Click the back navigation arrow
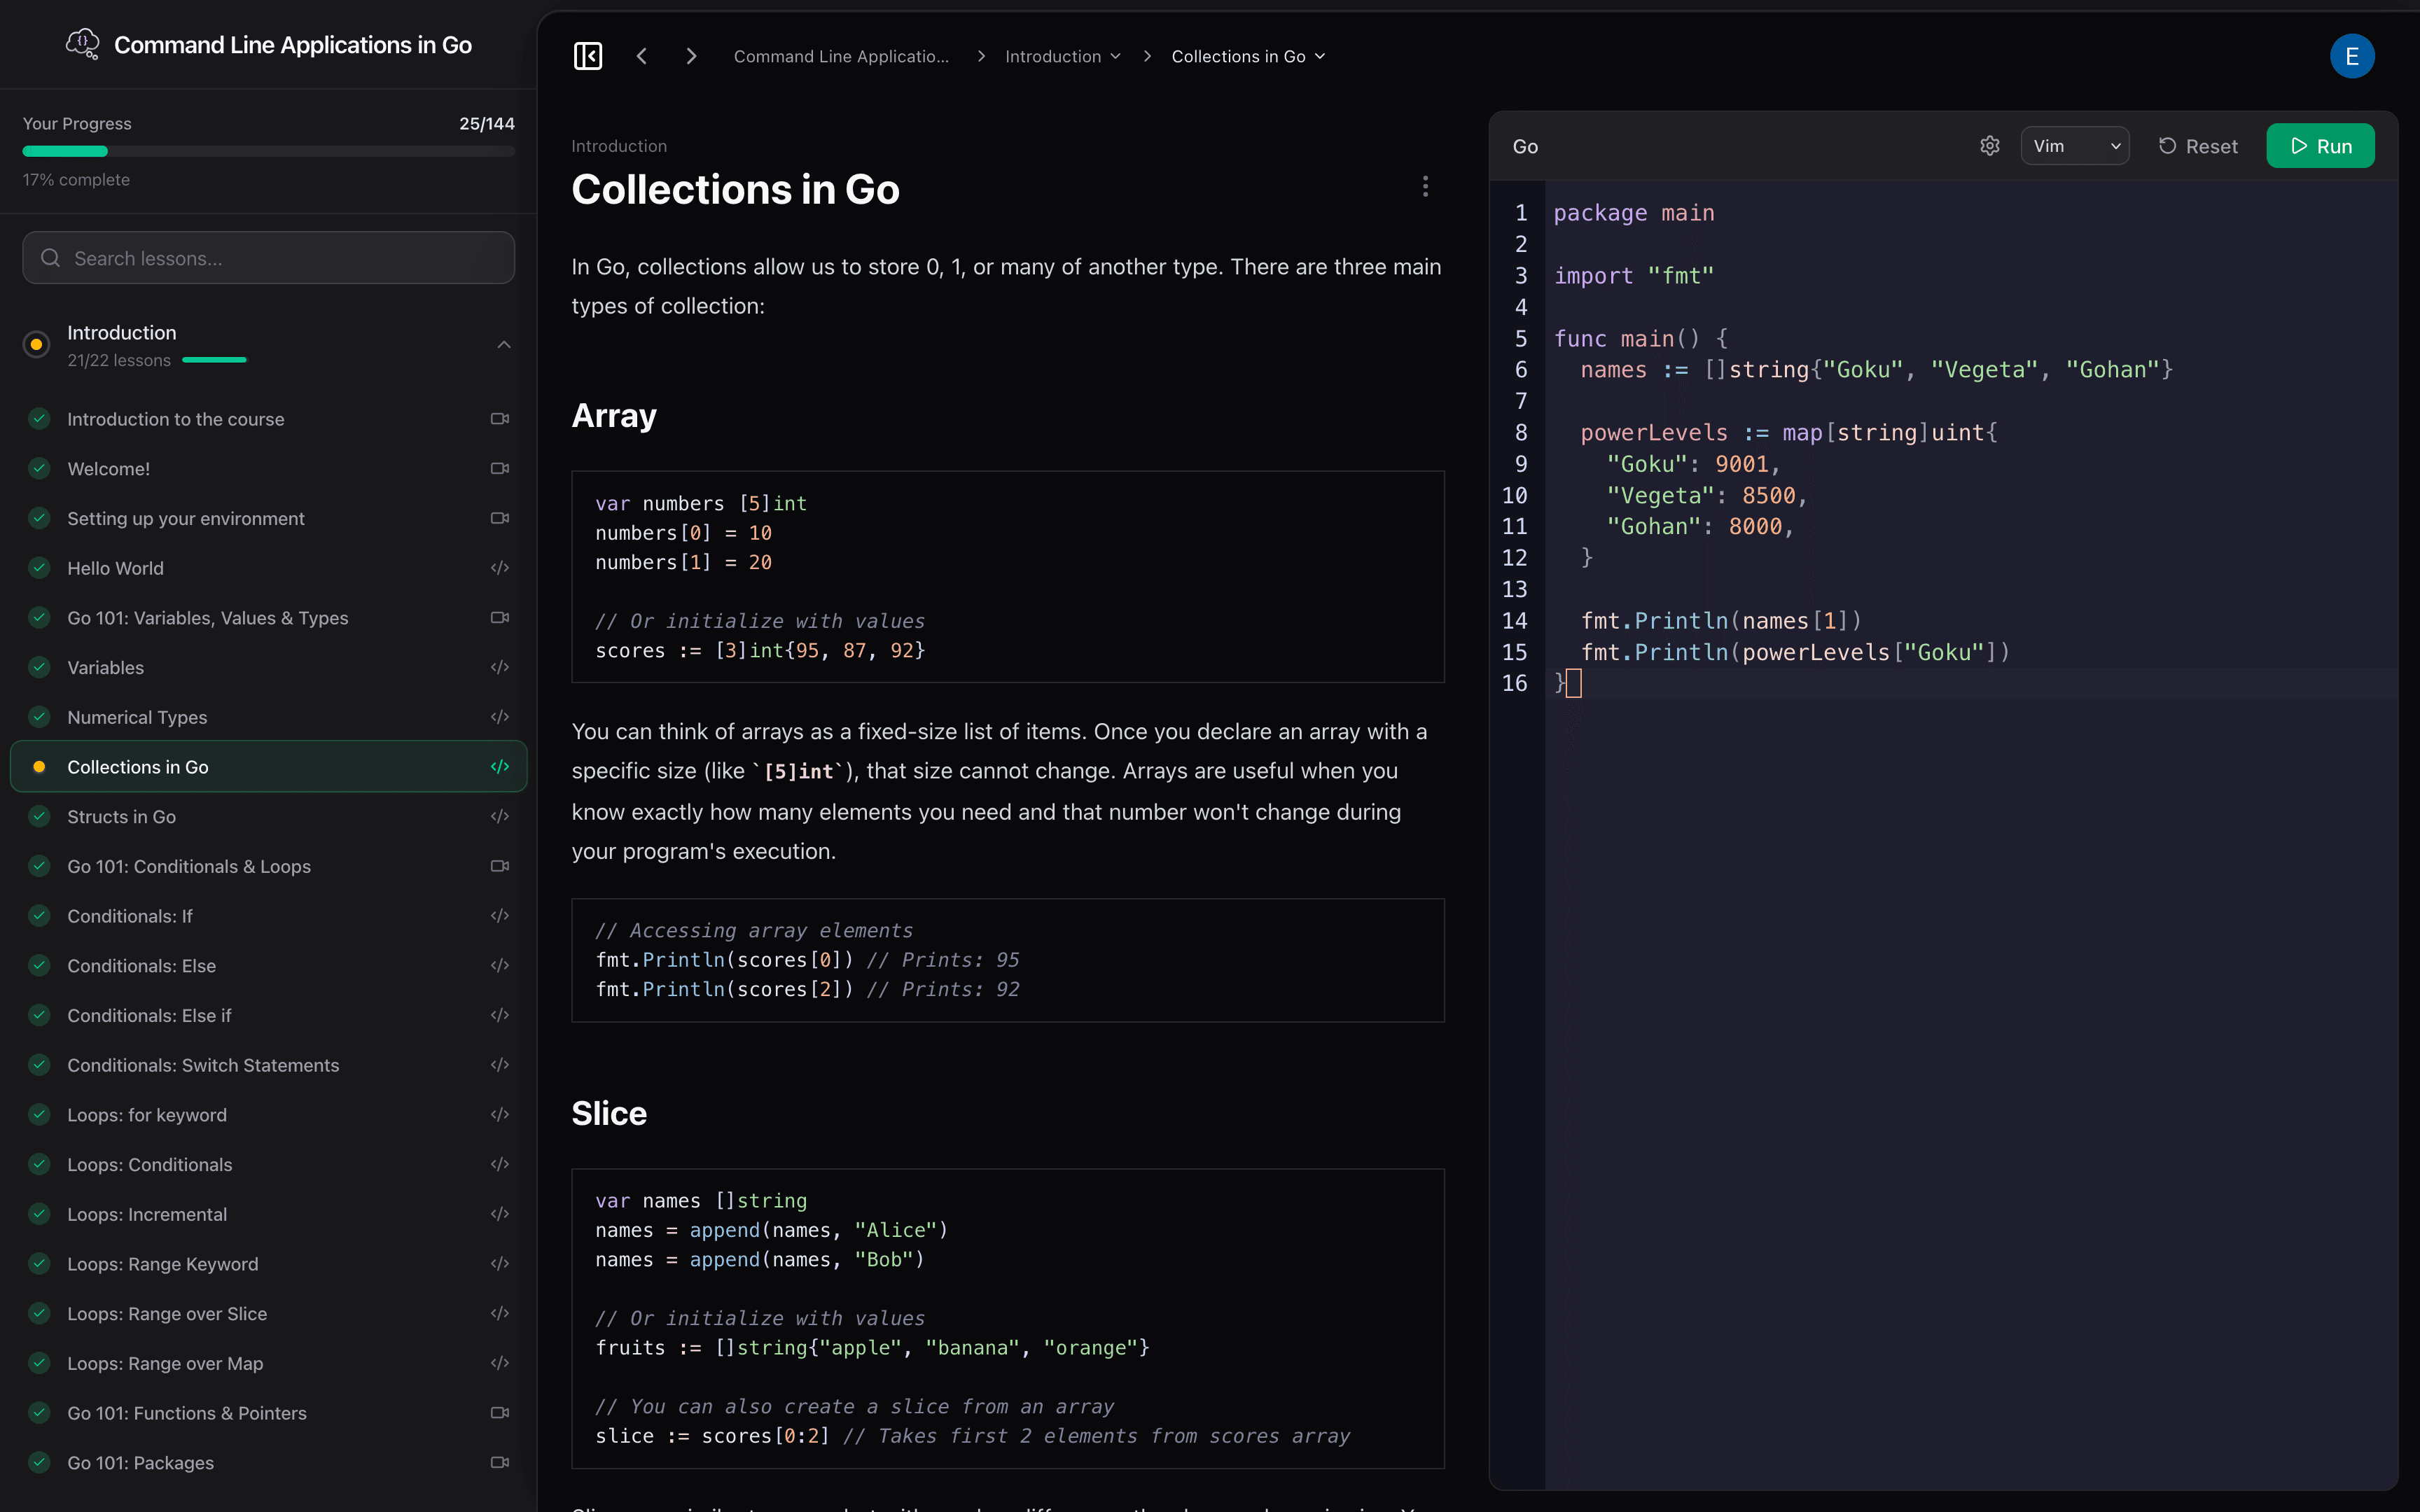The width and height of the screenshot is (2420, 1512). pyautogui.click(x=642, y=55)
